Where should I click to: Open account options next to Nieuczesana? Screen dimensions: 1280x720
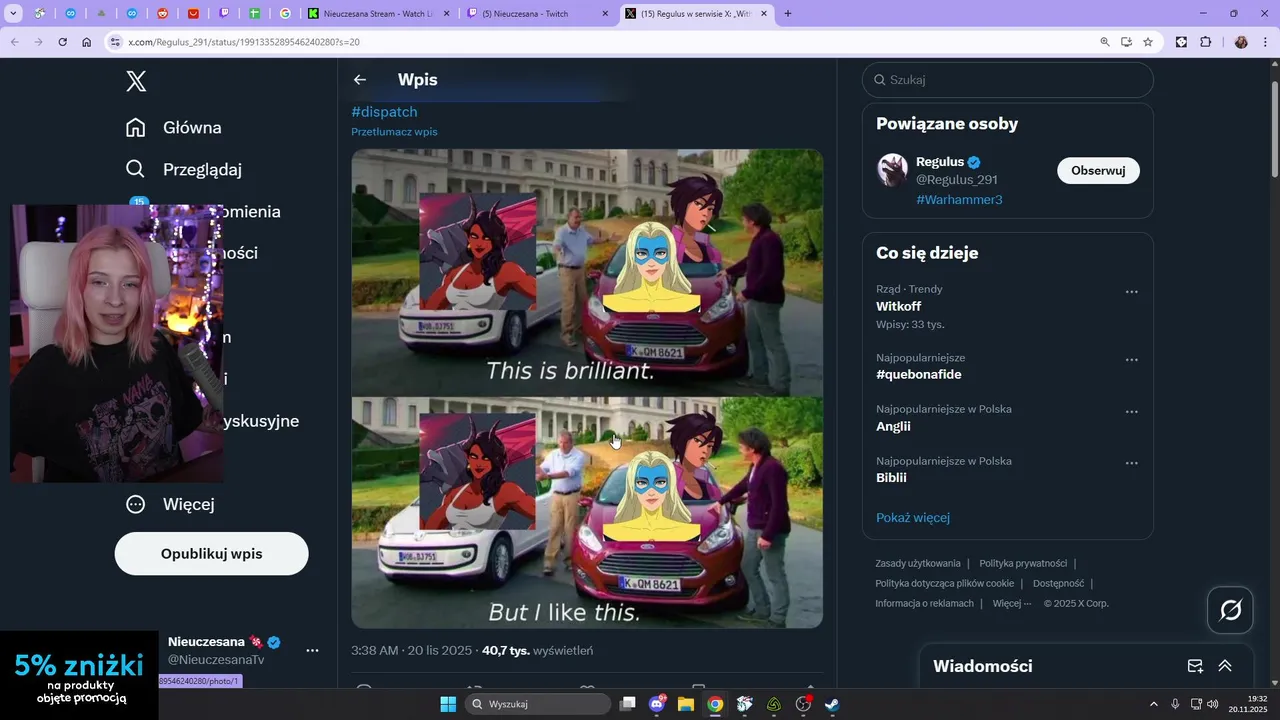point(312,651)
